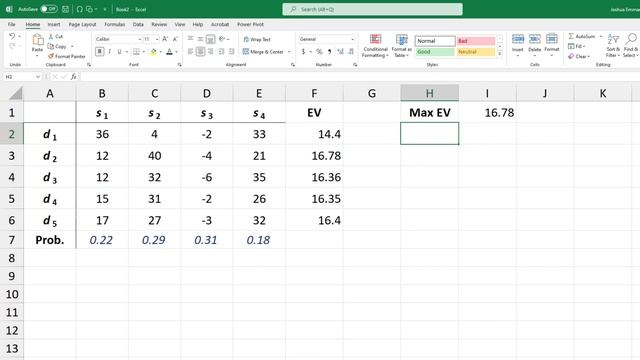
Task: Align text to the top
Action: pos(191,39)
